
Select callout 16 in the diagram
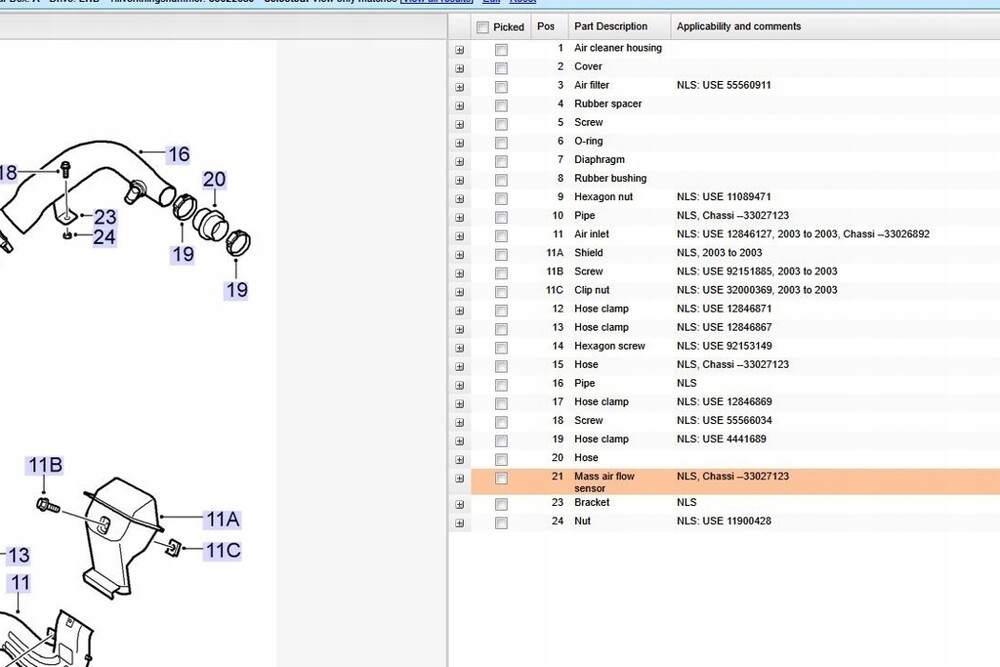[179, 154]
